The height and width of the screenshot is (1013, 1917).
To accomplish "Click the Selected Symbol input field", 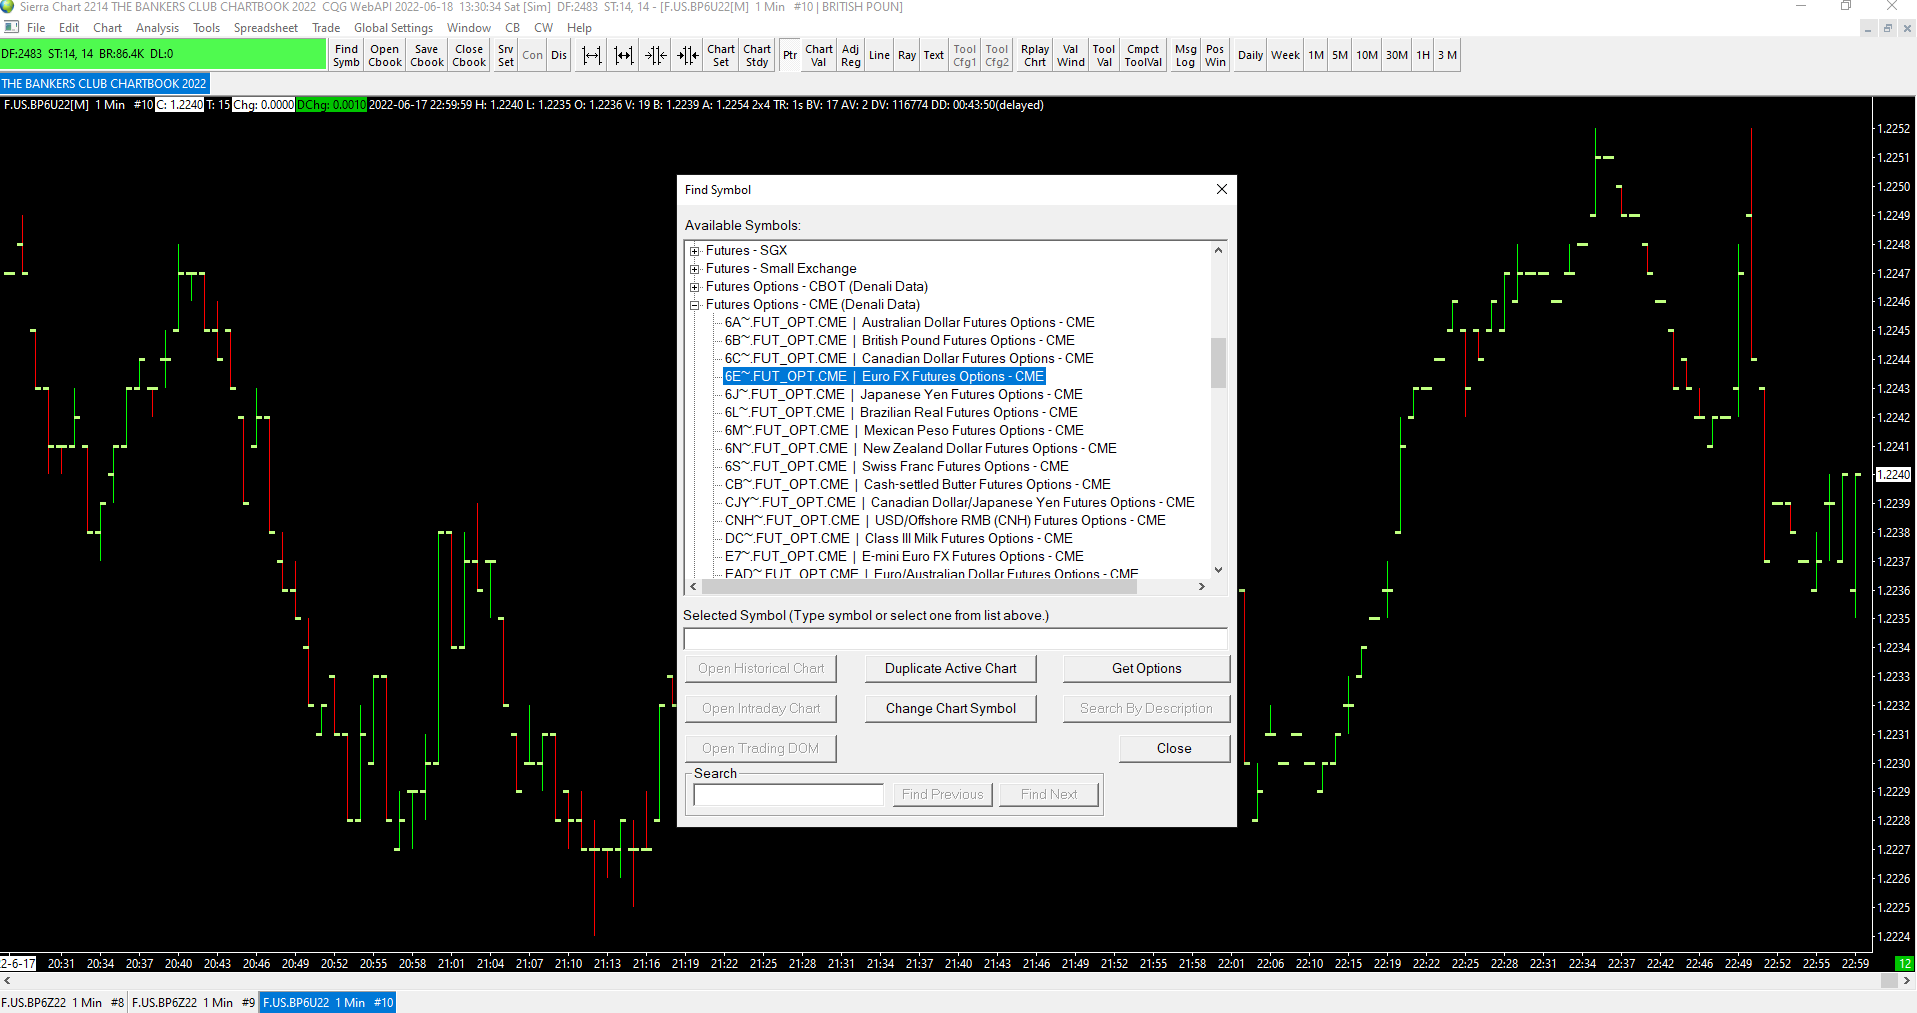I will coord(955,638).
